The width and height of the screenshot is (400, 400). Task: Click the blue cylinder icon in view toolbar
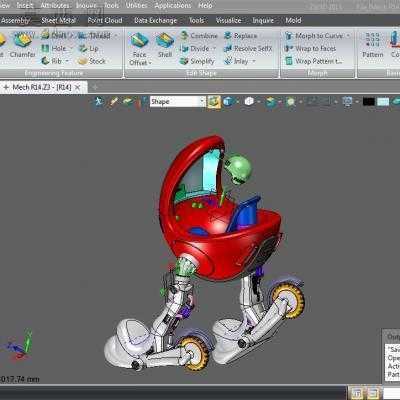click(x=228, y=101)
